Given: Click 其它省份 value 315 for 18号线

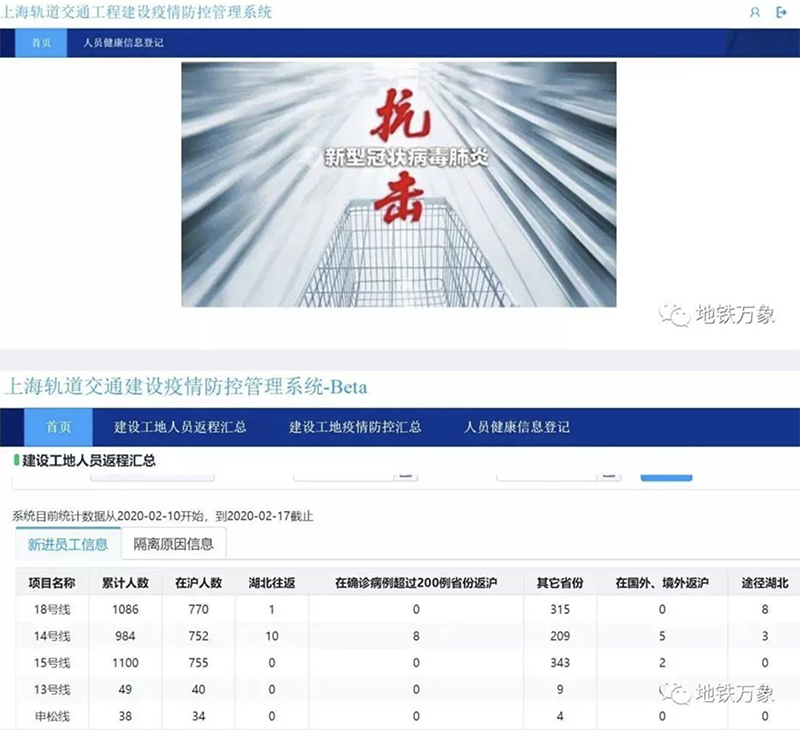Looking at the screenshot, I should (560, 610).
